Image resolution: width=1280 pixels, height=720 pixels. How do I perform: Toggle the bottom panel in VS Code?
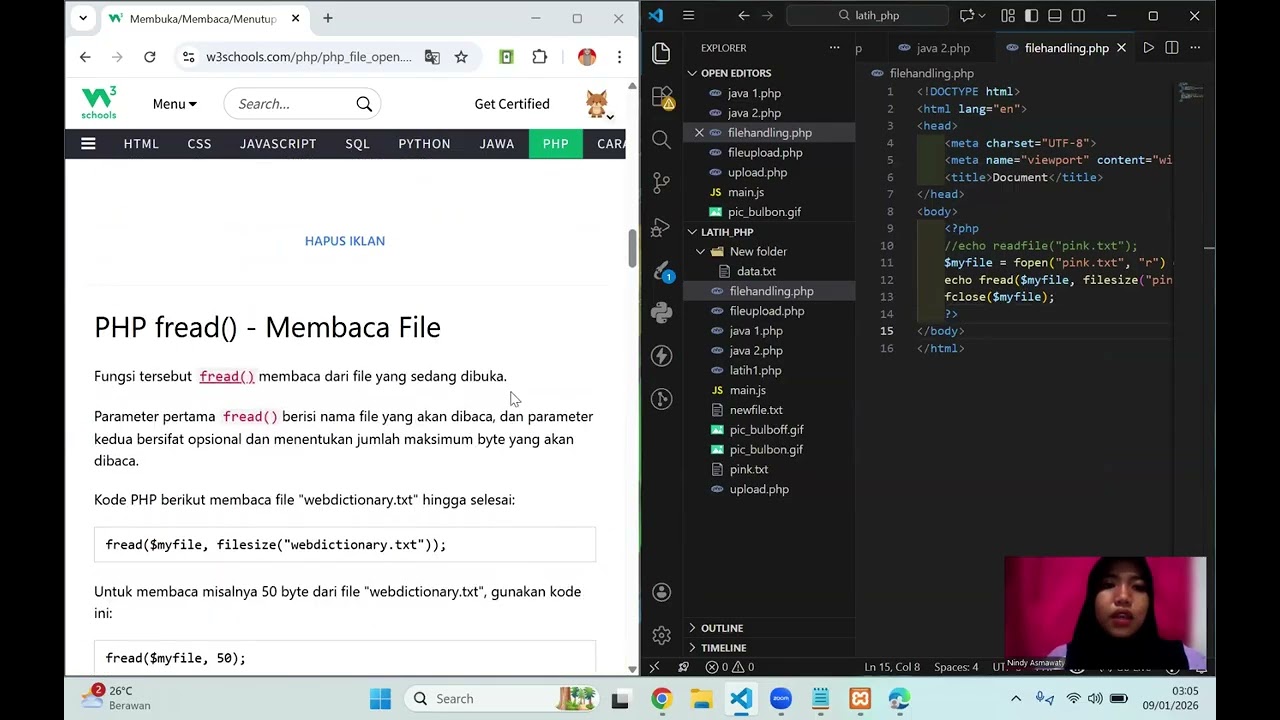[x=1054, y=15]
